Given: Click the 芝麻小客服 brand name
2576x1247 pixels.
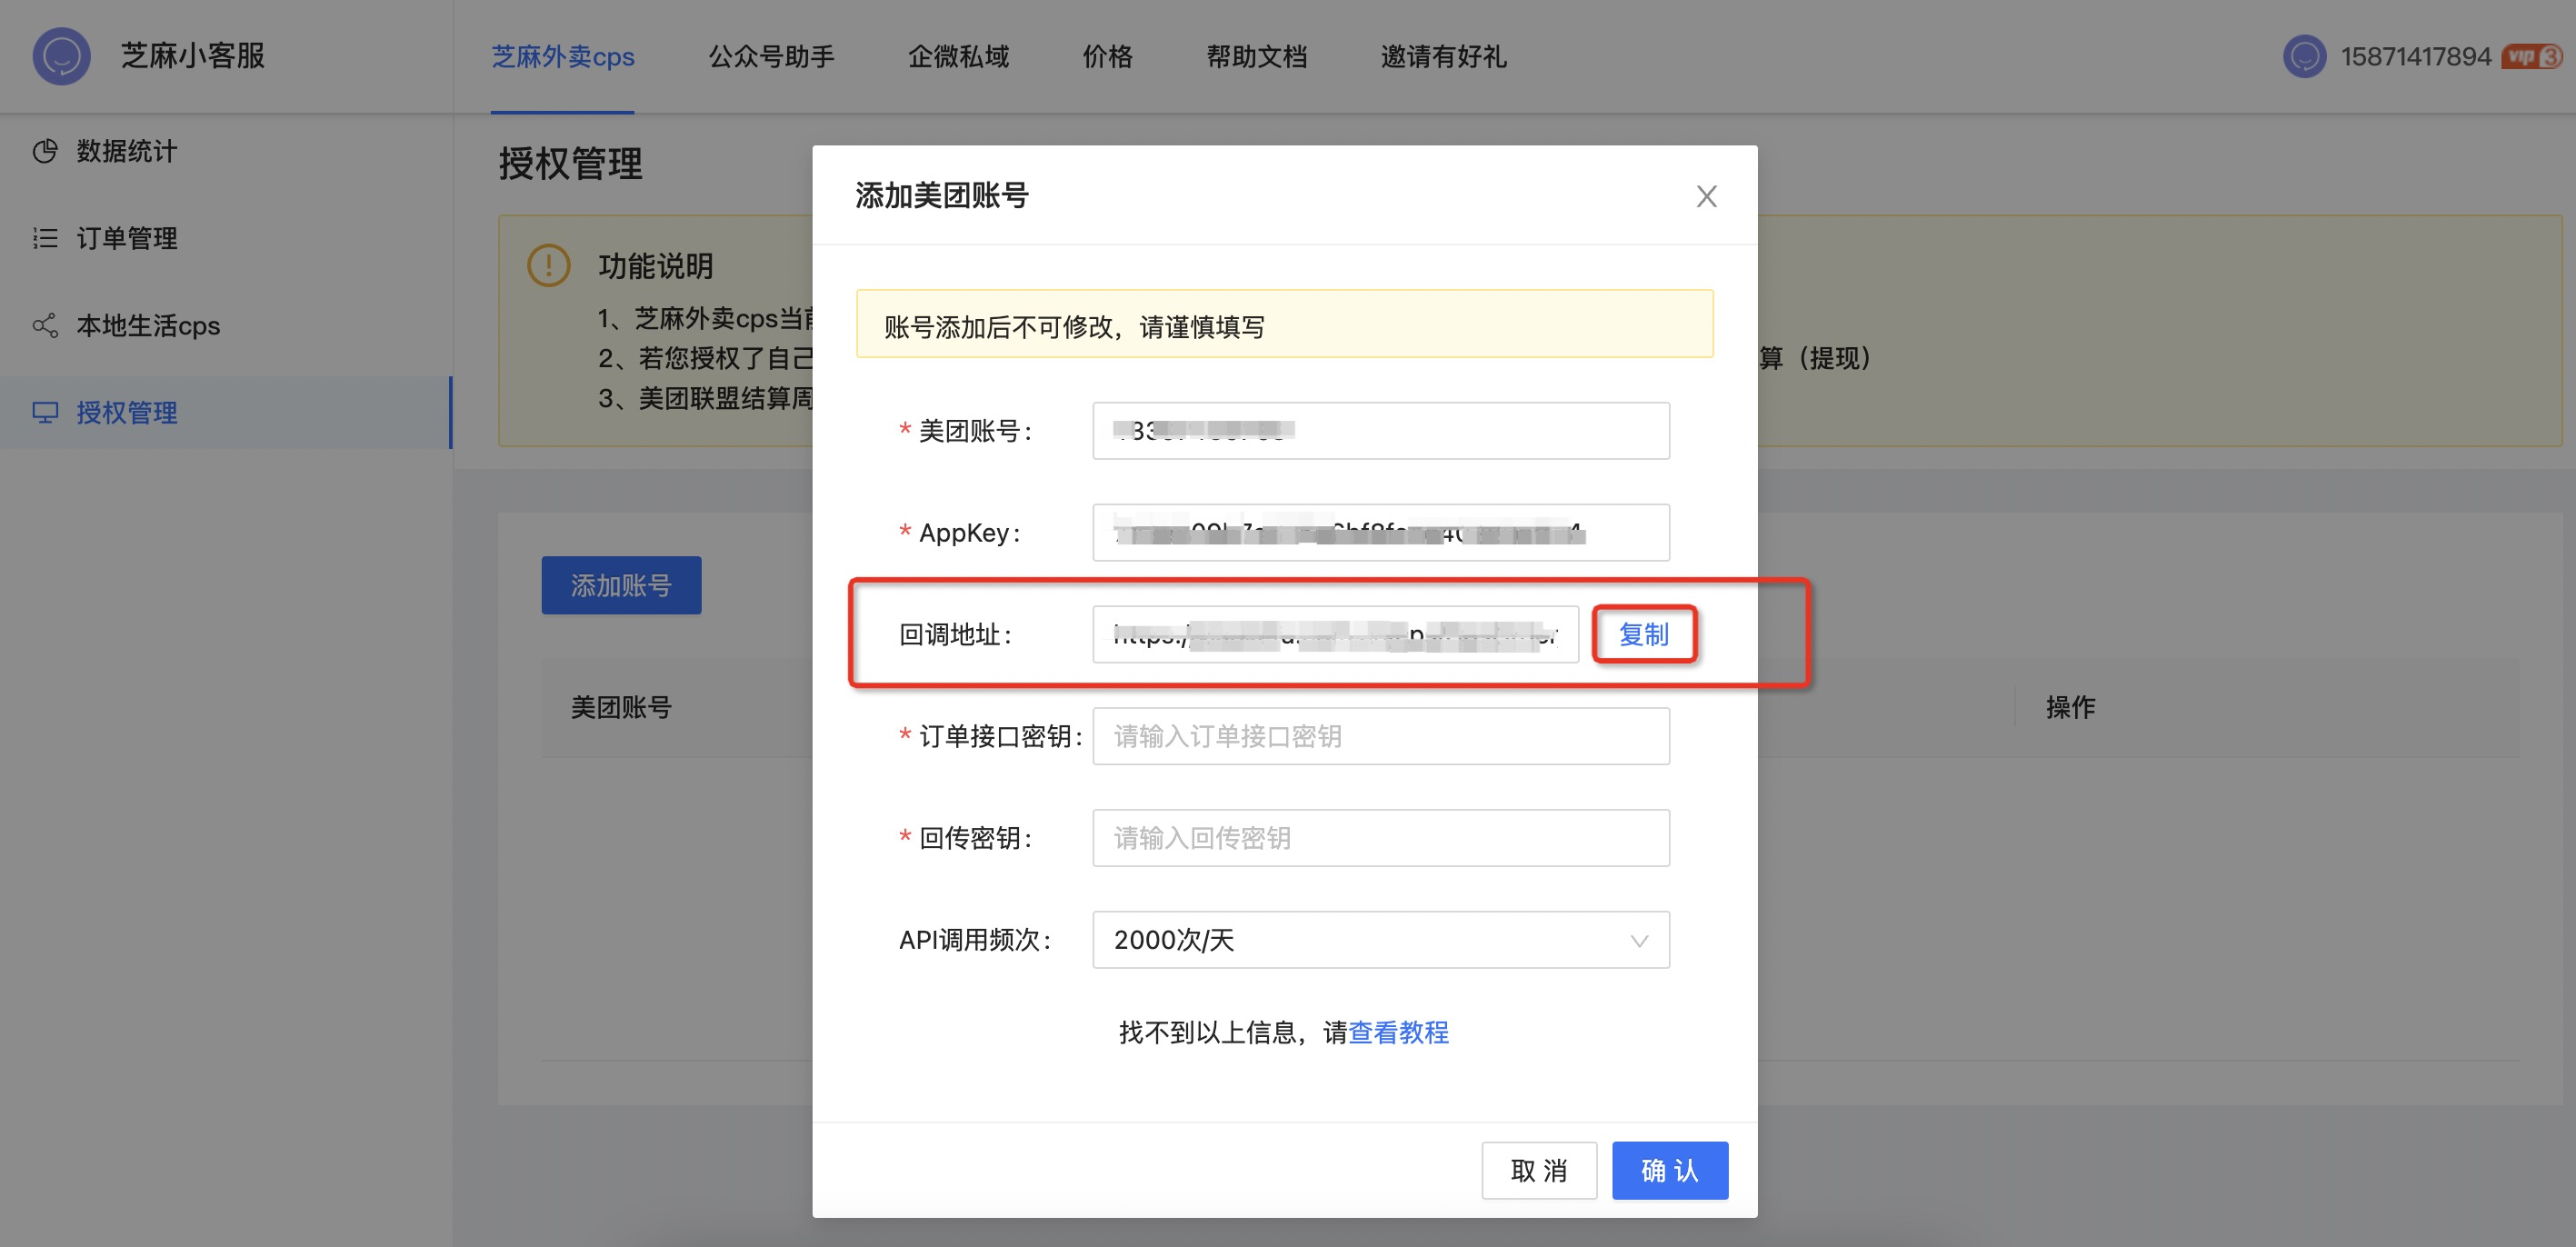Looking at the screenshot, I should click(193, 56).
